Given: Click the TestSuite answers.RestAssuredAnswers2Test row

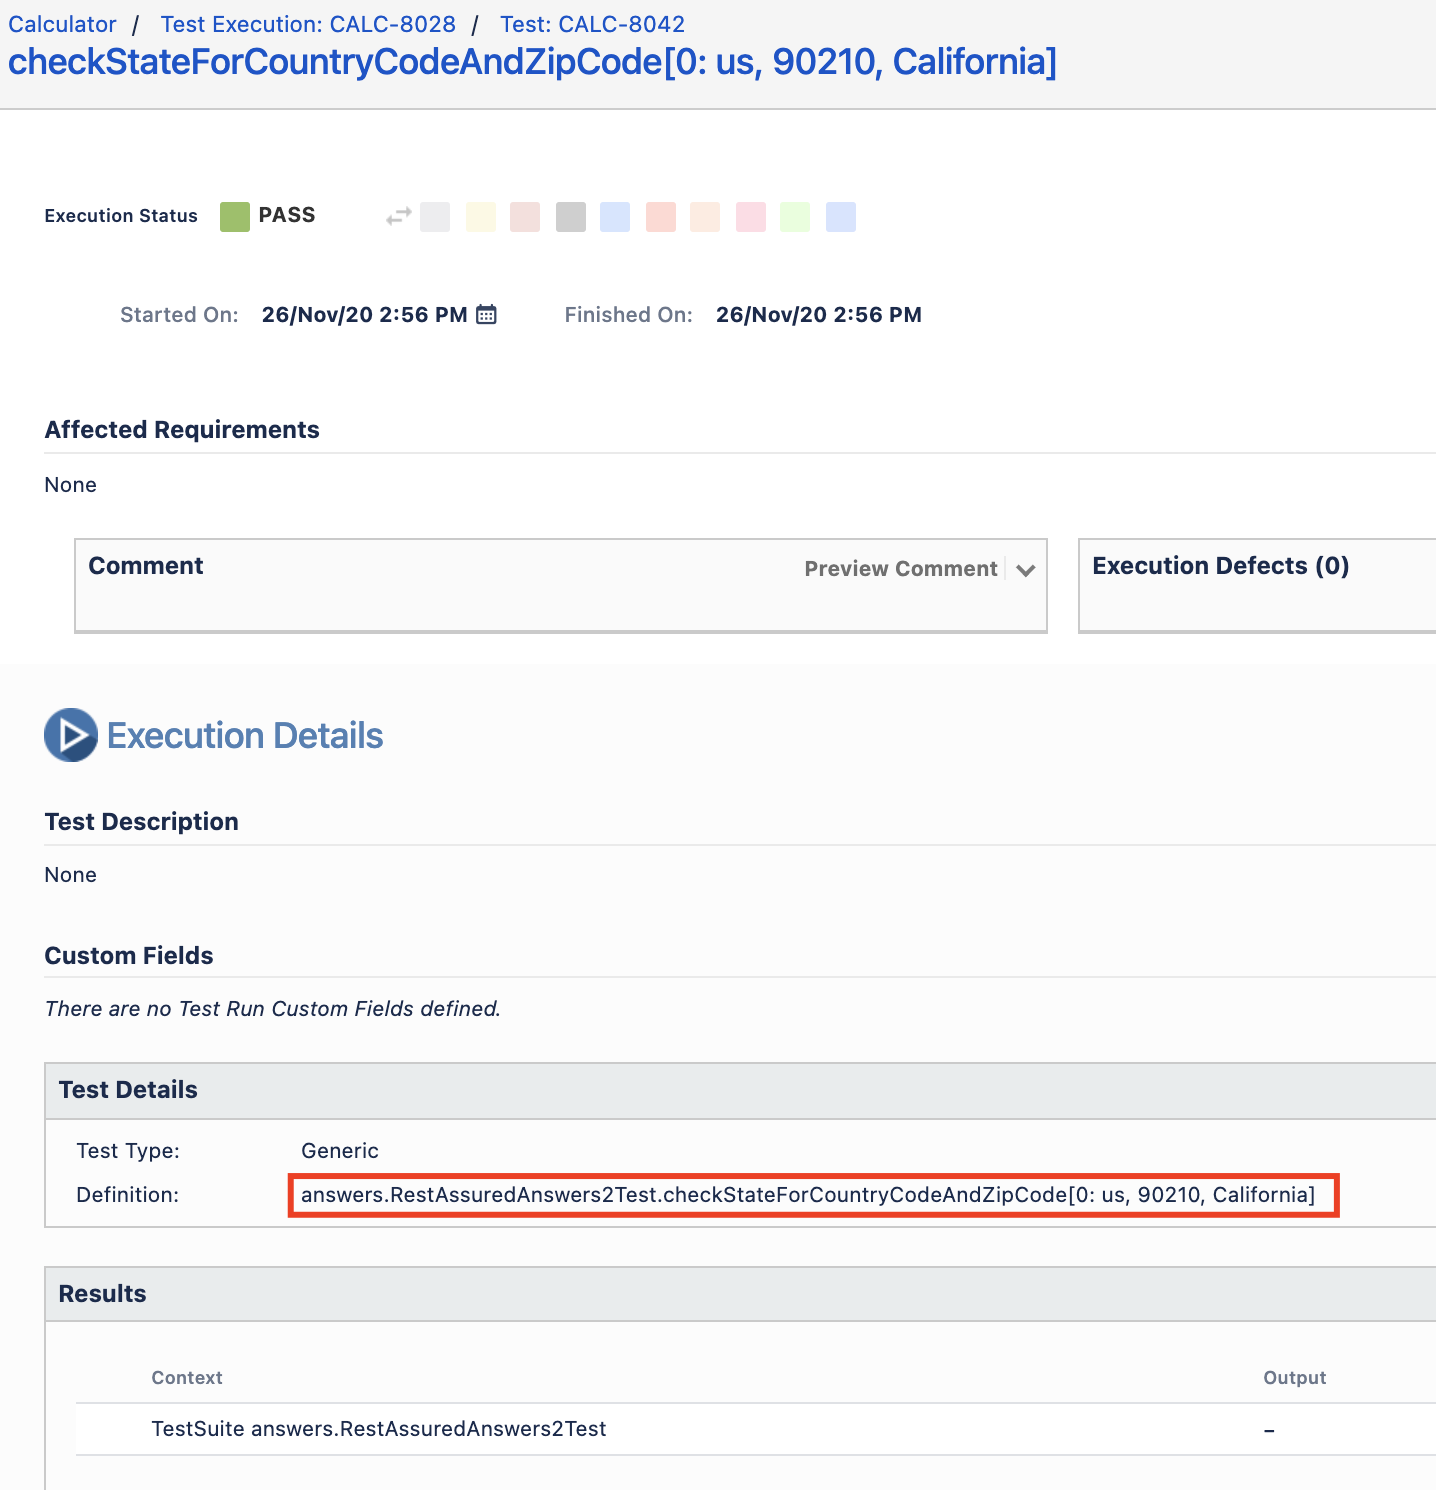Looking at the screenshot, I should [756, 1429].
